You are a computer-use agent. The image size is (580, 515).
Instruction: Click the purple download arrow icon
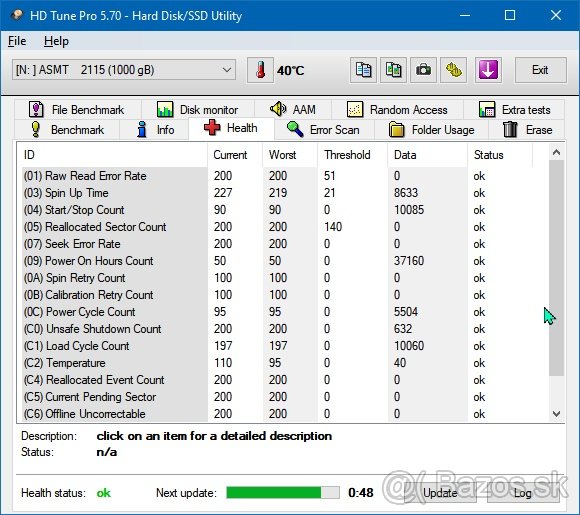pyautogui.click(x=488, y=70)
